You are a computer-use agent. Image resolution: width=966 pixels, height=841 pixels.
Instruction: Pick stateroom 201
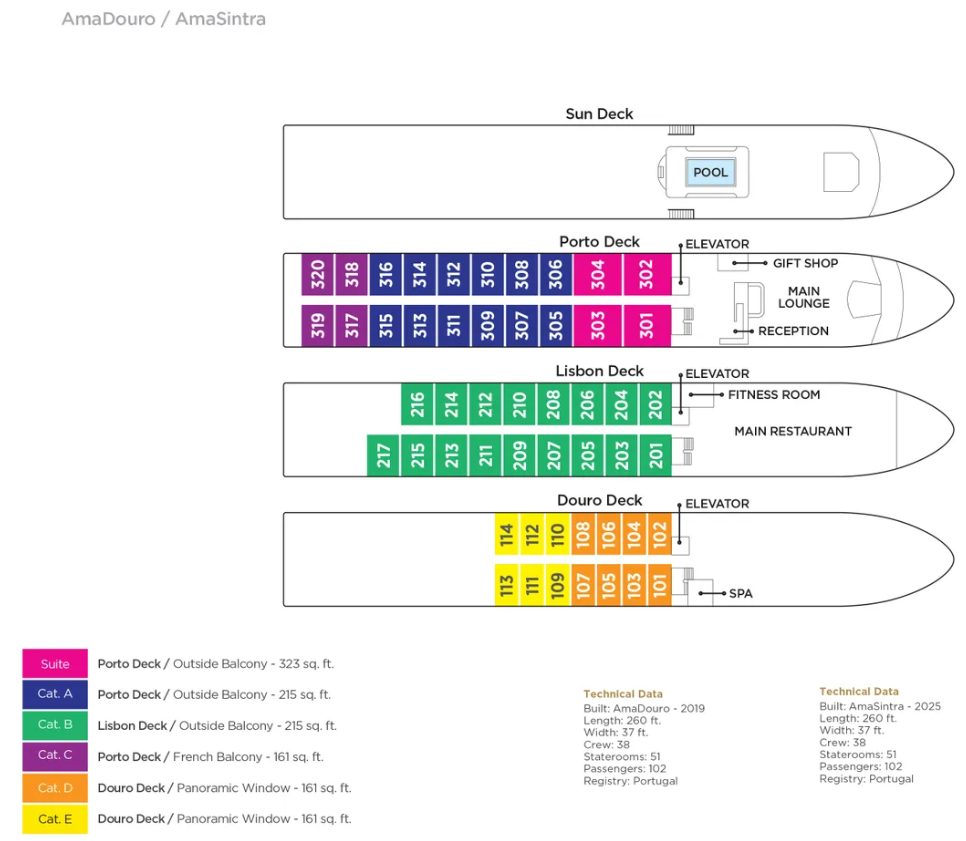[x=656, y=455]
